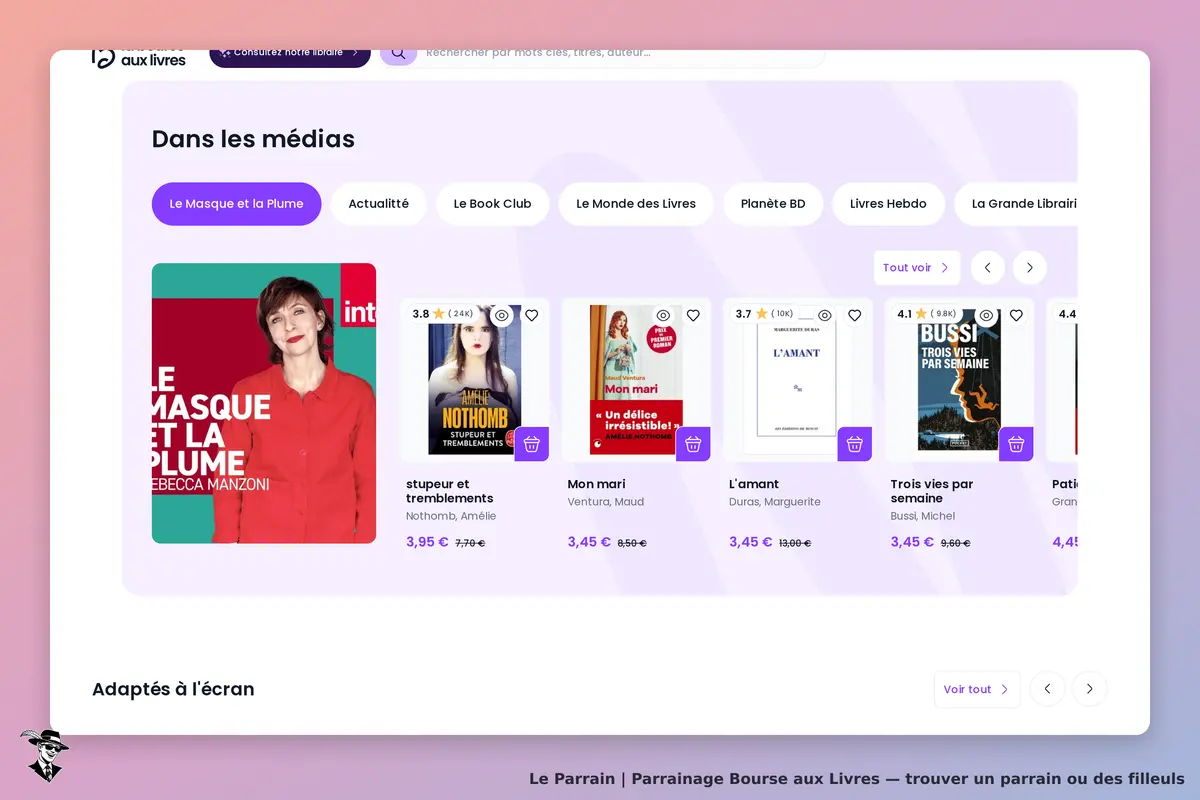Open Trois vies par semaine cover
The width and height of the screenshot is (1200, 800).
click(959, 380)
